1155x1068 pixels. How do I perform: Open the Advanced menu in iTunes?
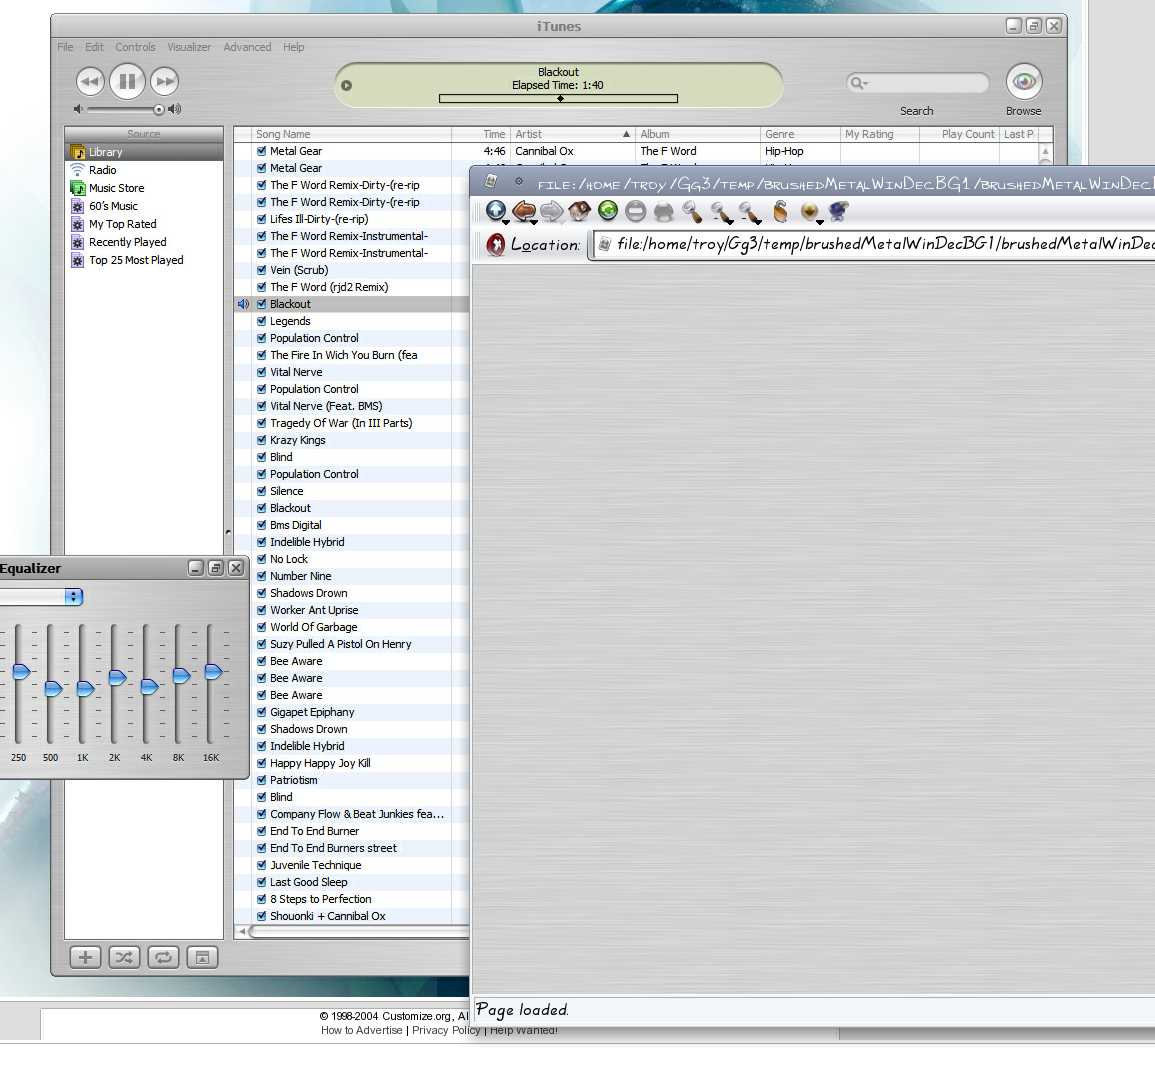point(247,47)
